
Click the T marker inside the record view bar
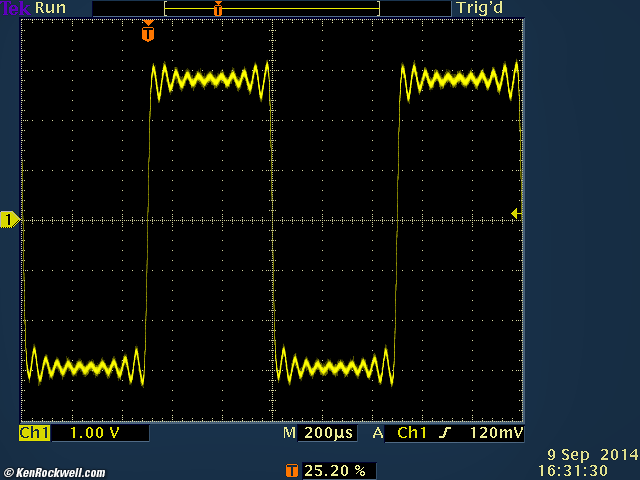coord(218,8)
